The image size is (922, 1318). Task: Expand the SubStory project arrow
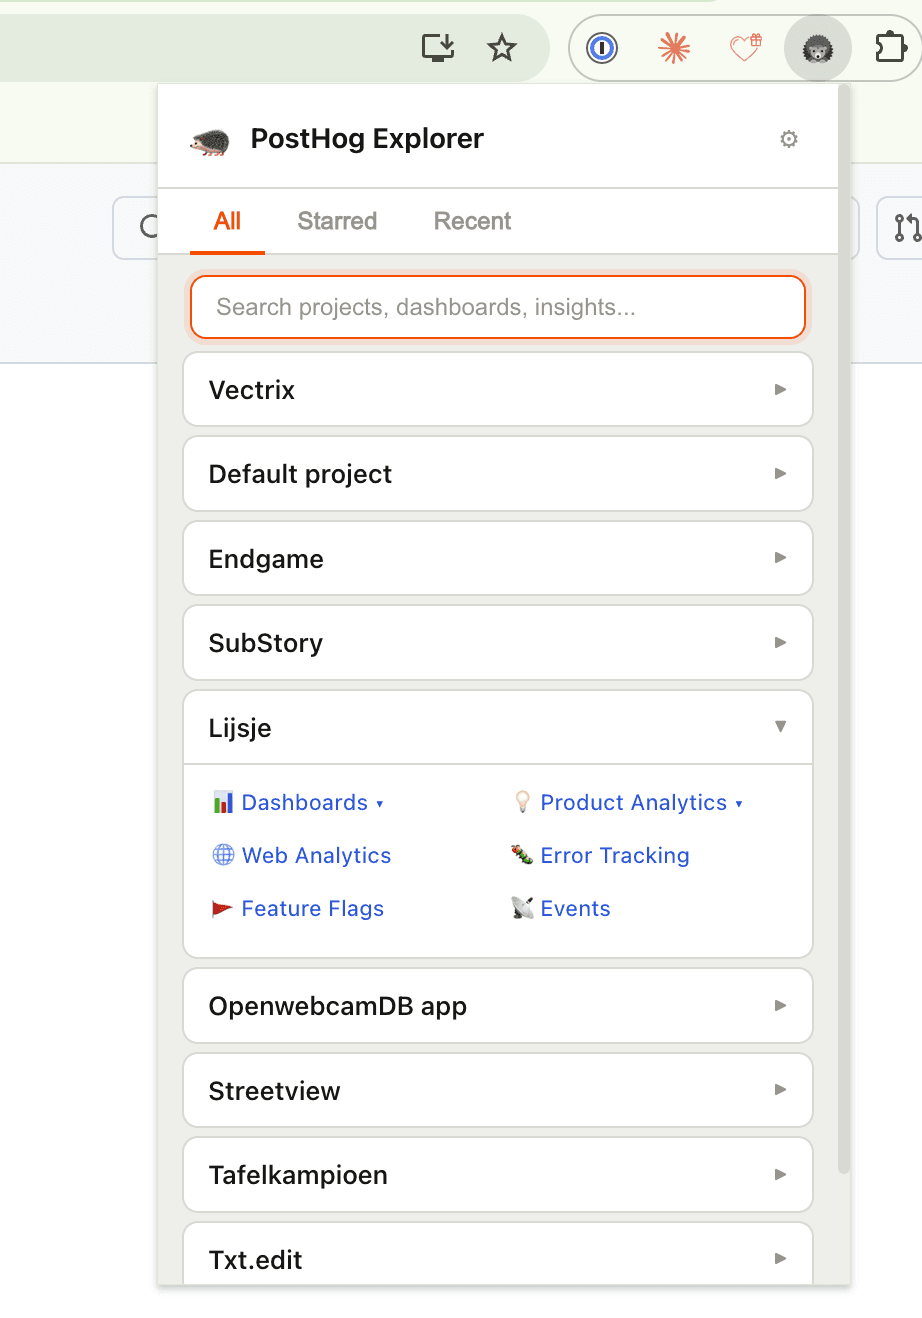click(x=781, y=642)
